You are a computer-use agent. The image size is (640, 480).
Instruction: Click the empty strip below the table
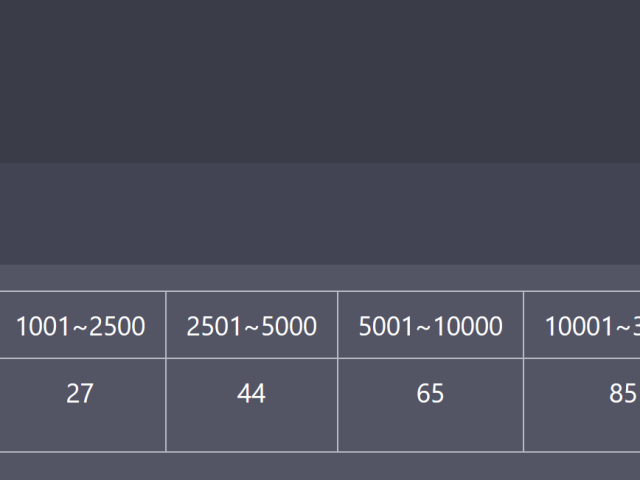coord(320,467)
